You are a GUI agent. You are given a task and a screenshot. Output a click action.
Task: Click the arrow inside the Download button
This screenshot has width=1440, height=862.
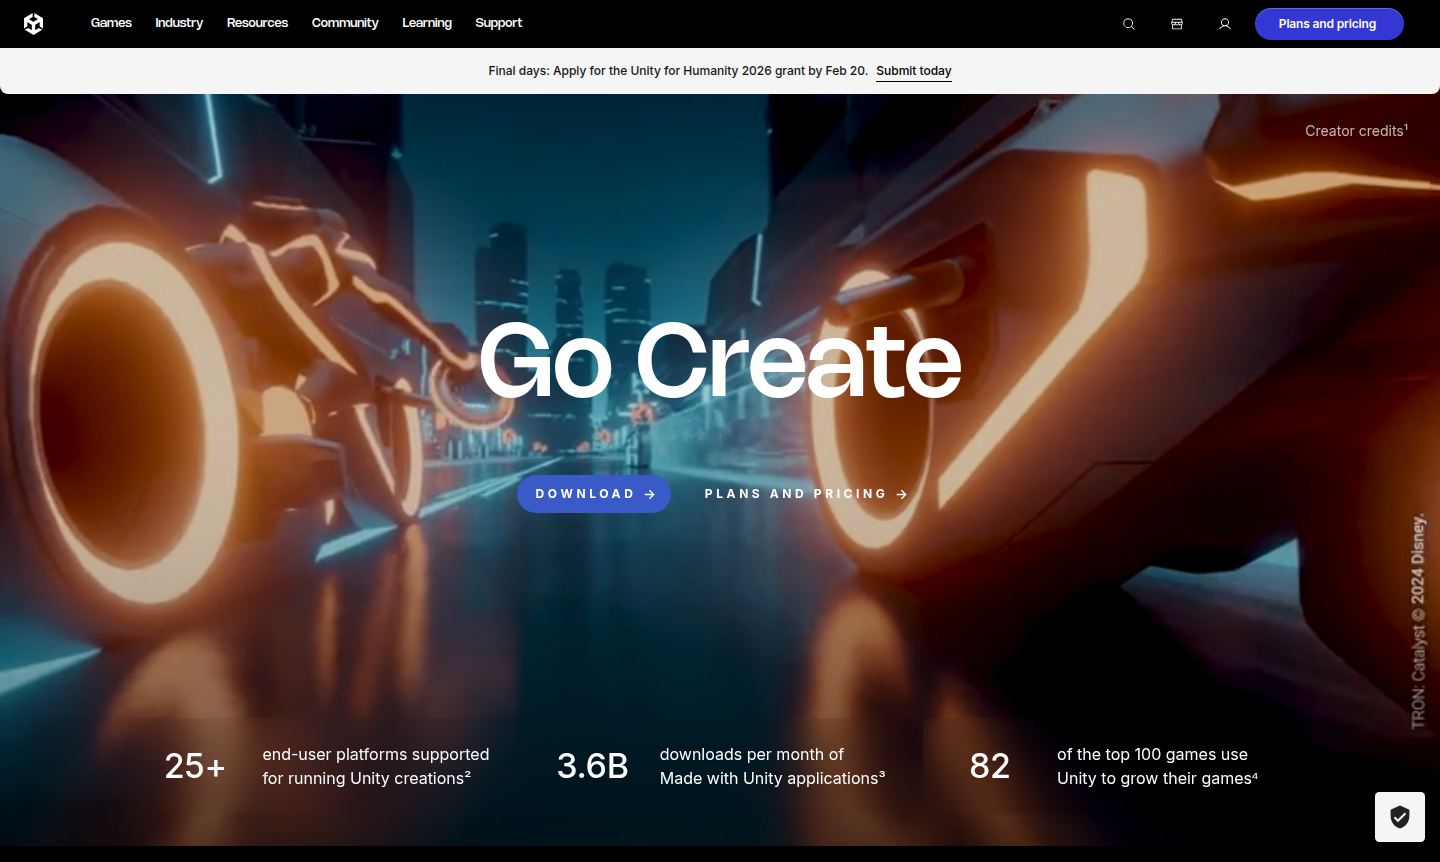click(x=650, y=494)
